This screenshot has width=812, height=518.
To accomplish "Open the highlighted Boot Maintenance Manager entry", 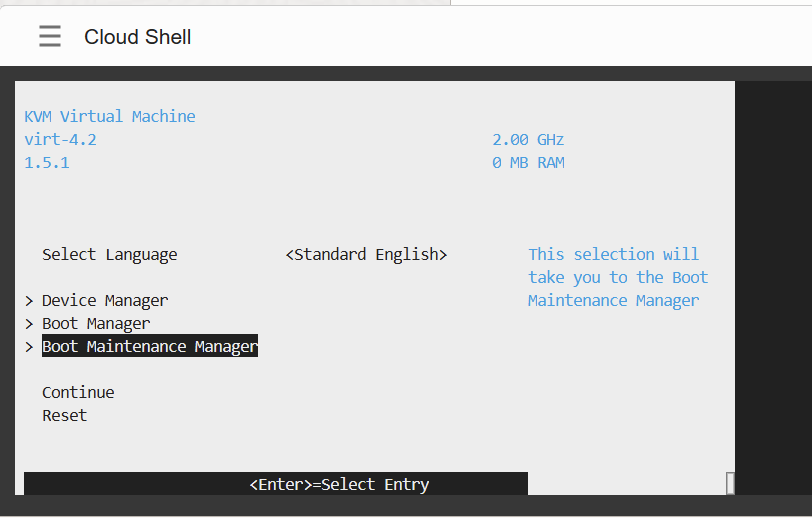I will coord(150,347).
